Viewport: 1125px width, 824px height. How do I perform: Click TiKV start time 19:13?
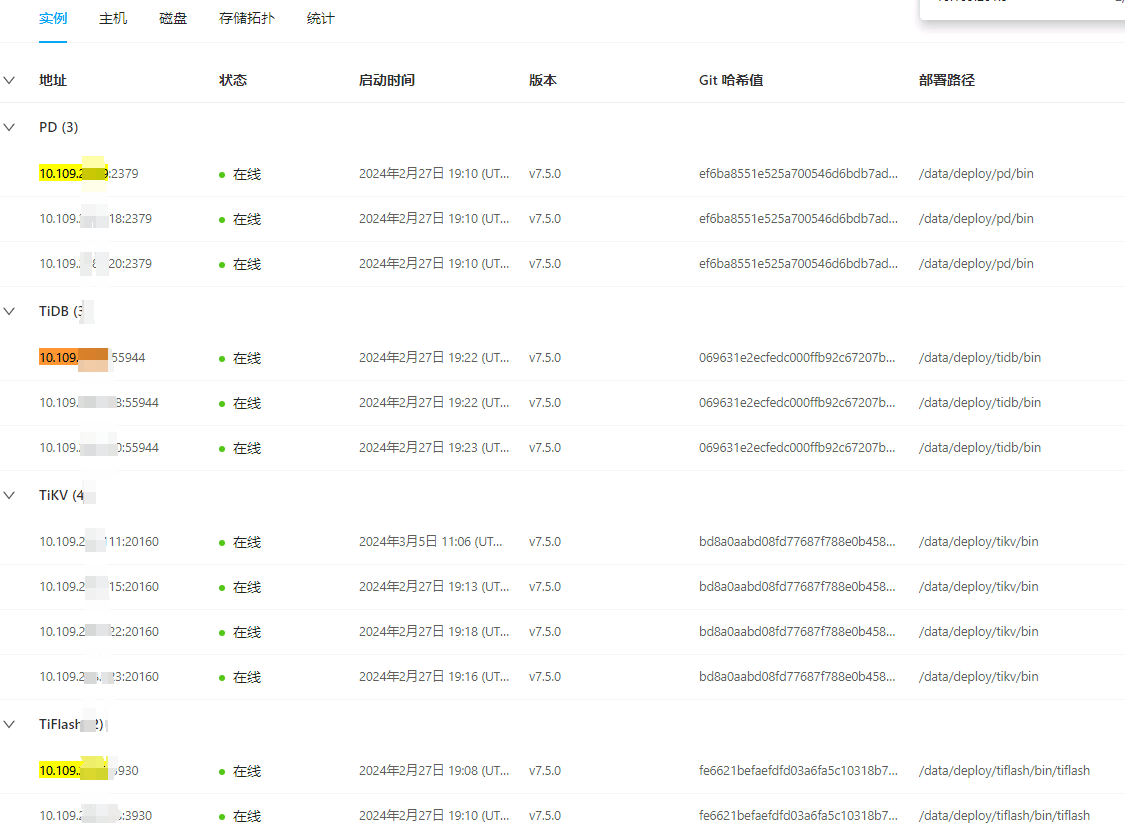click(434, 587)
